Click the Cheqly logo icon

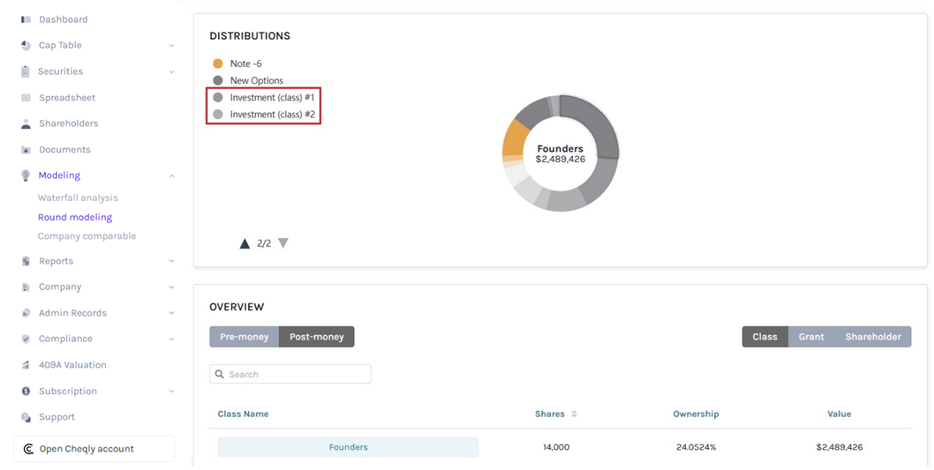point(28,449)
